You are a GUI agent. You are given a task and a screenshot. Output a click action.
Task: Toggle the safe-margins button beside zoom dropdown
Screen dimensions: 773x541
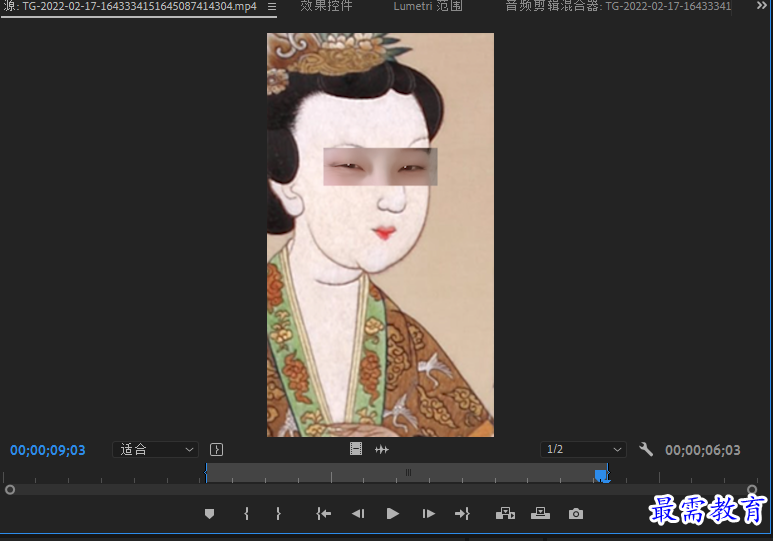point(216,449)
